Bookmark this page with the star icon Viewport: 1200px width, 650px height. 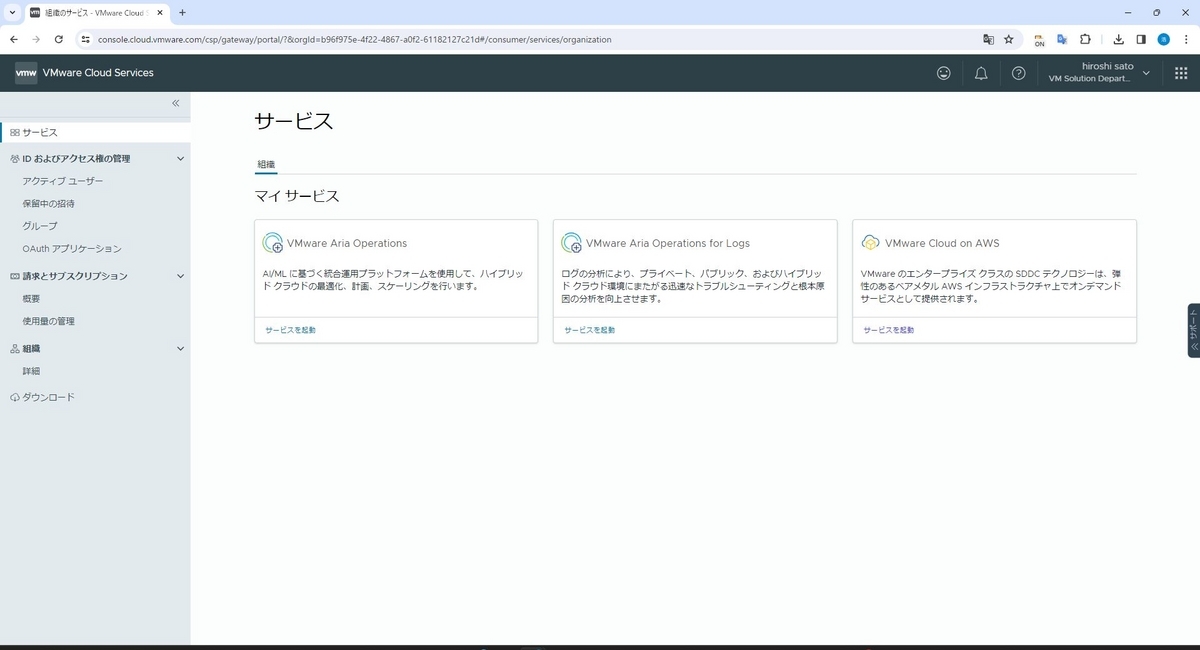pos(1008,39)
